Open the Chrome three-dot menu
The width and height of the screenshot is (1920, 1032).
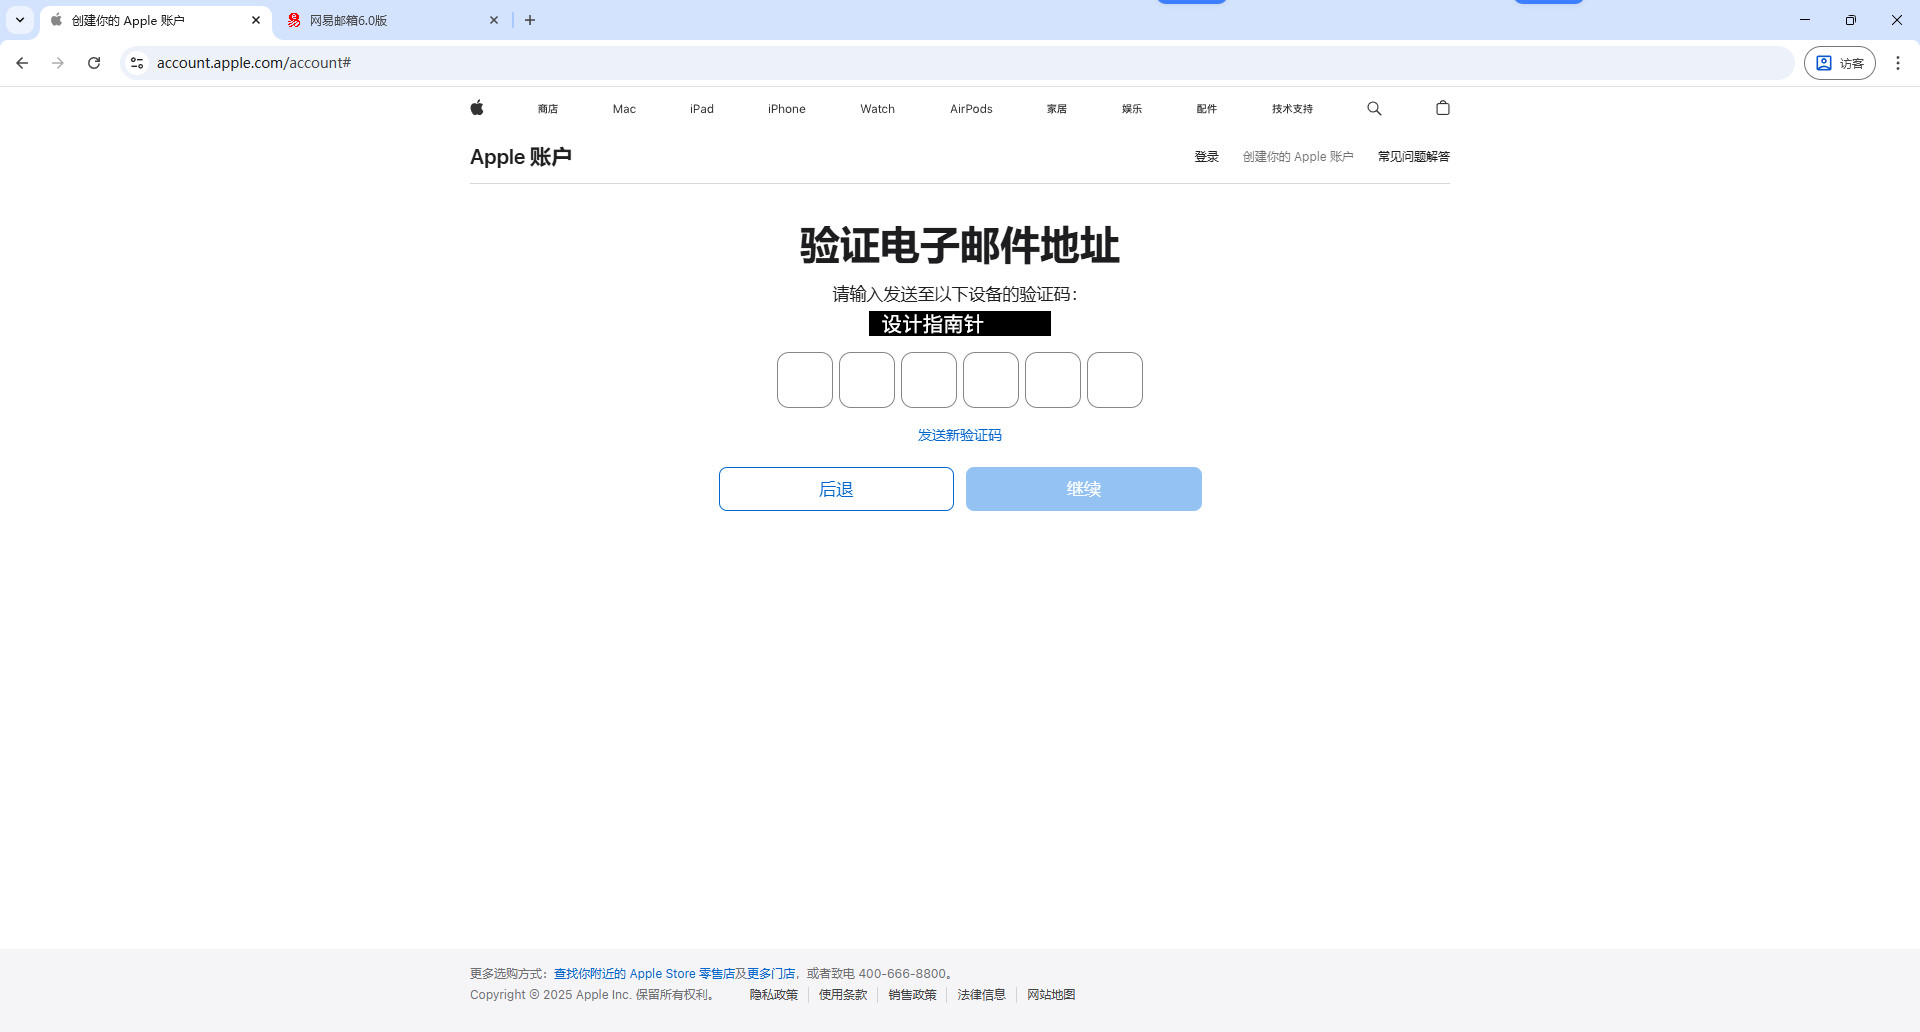pyautogui.click(x=1898, y=63)
